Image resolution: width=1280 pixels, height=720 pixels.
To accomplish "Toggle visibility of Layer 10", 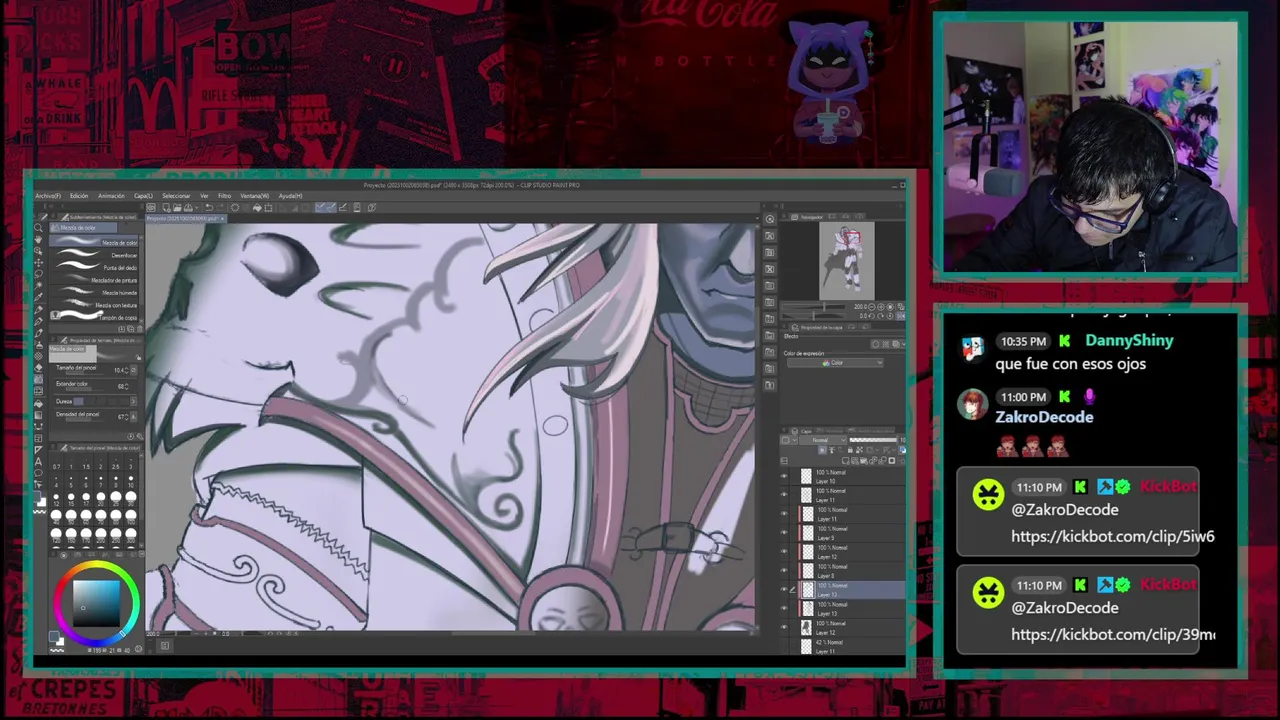I will [784, 477].
